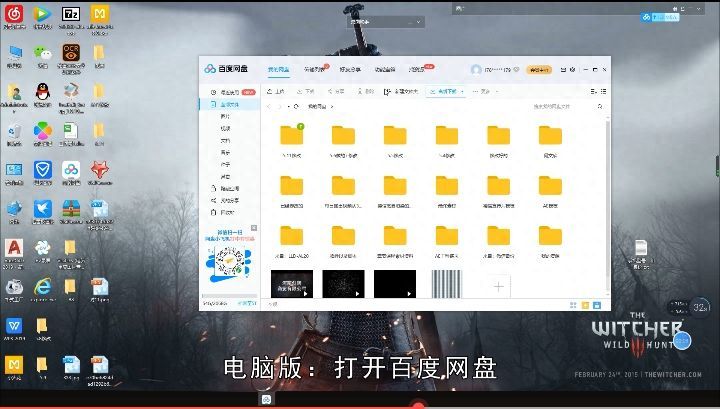Click the red video progress handle at bottom
Viewport: 720px width, 409px height.
pyautogui.click(x=418, y=406)
